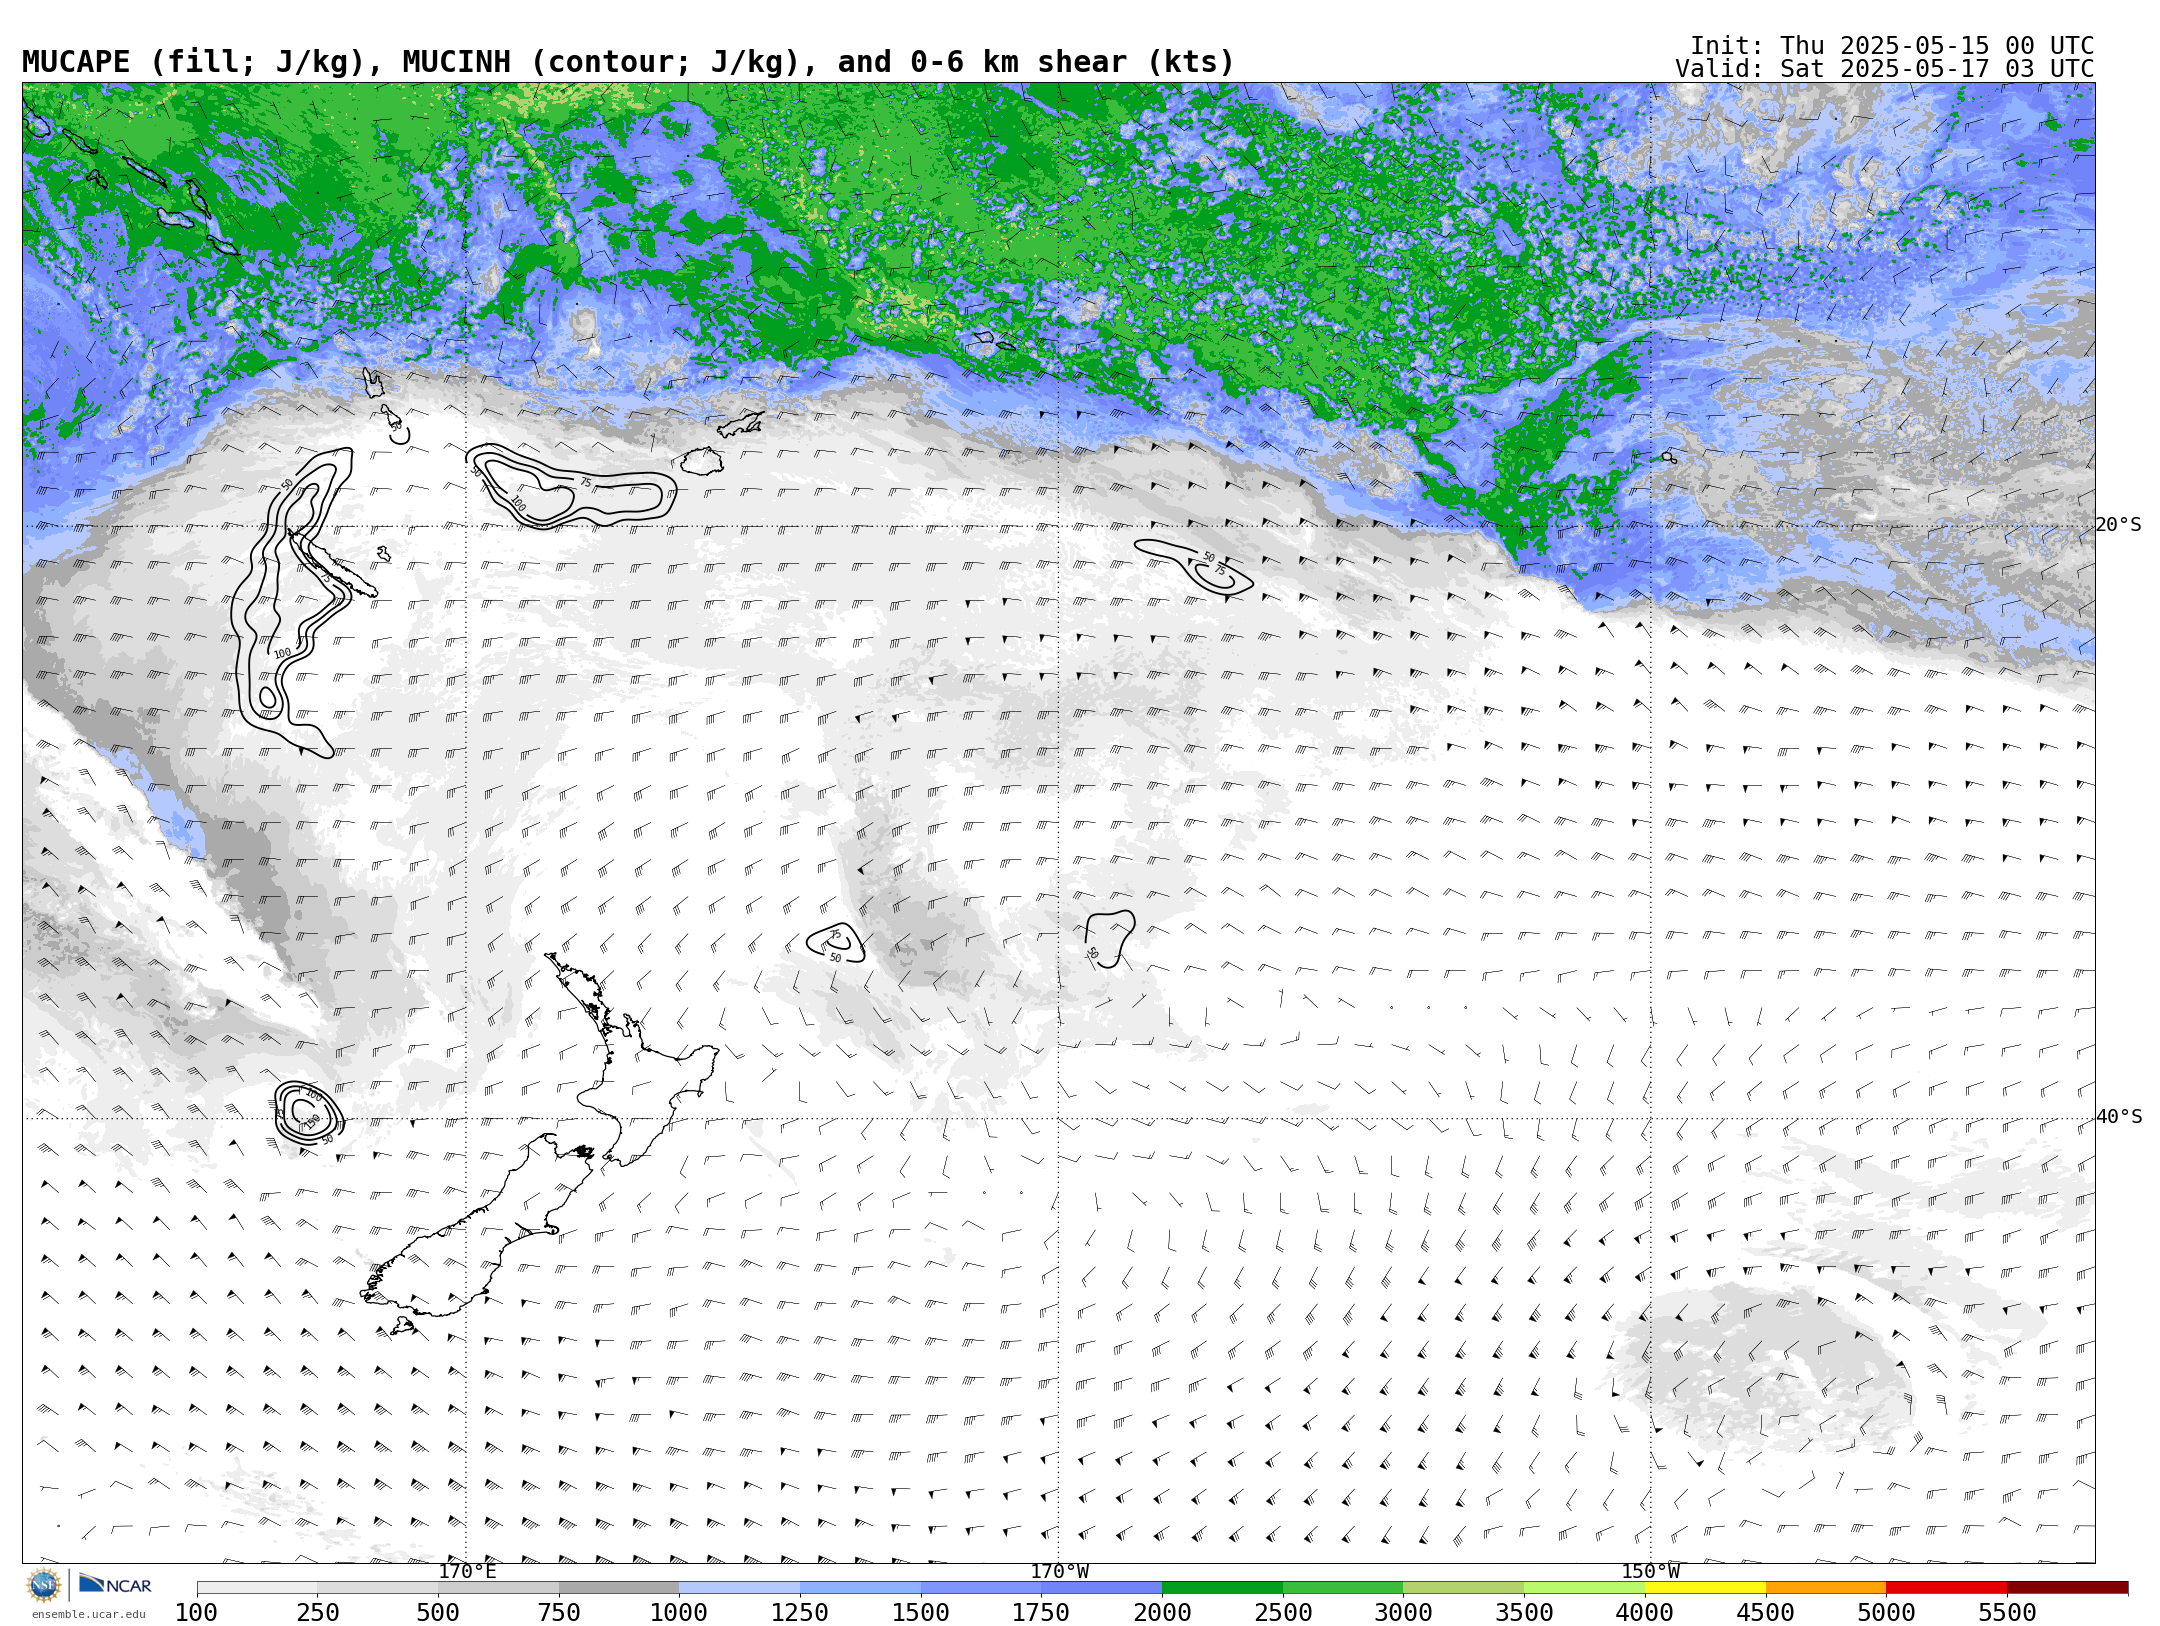Click the medium green 2500–3000 colorbar segment
Screen dimensions: 2160x1626
tap(1343, 1588)
